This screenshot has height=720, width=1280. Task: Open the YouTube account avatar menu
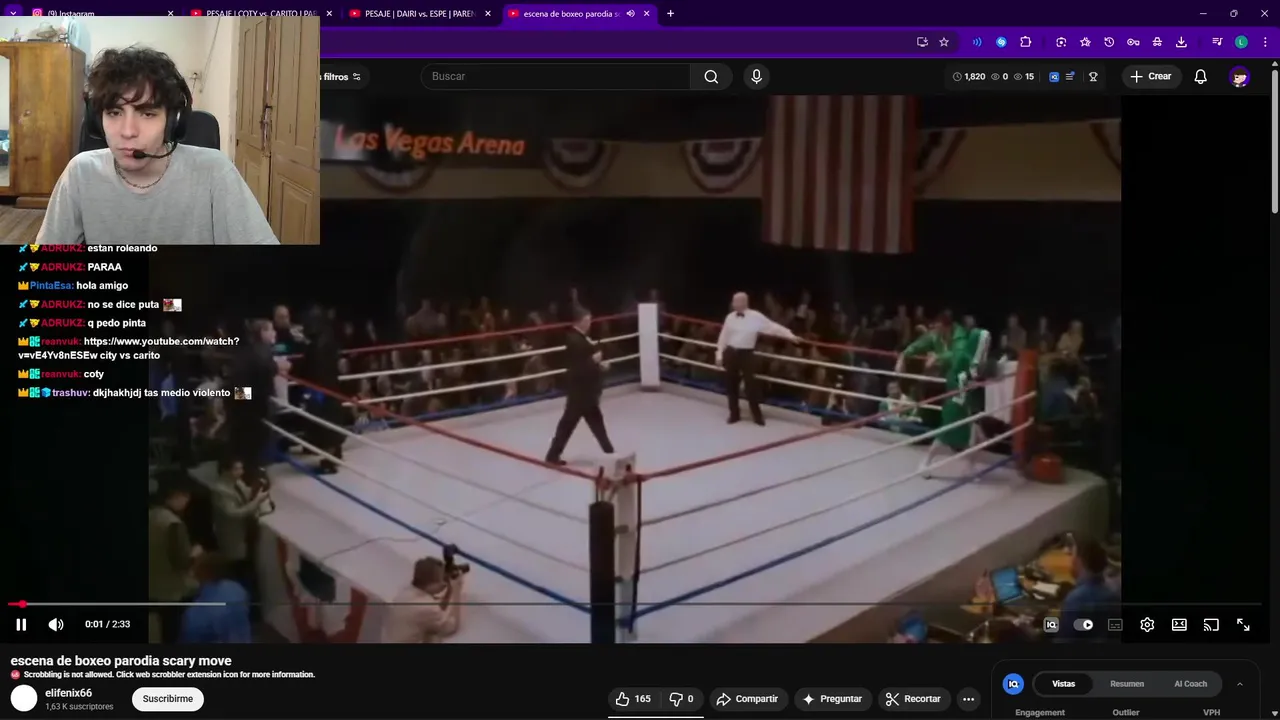1240,76
